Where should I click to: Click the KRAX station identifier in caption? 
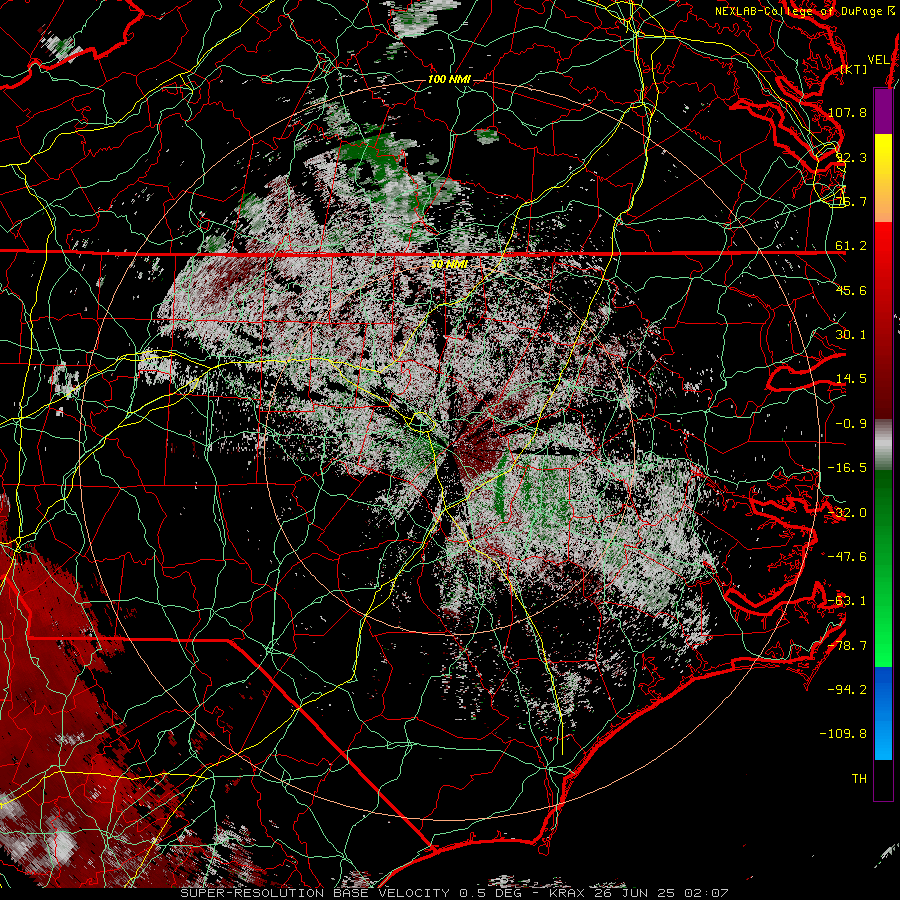pos(567,893)
